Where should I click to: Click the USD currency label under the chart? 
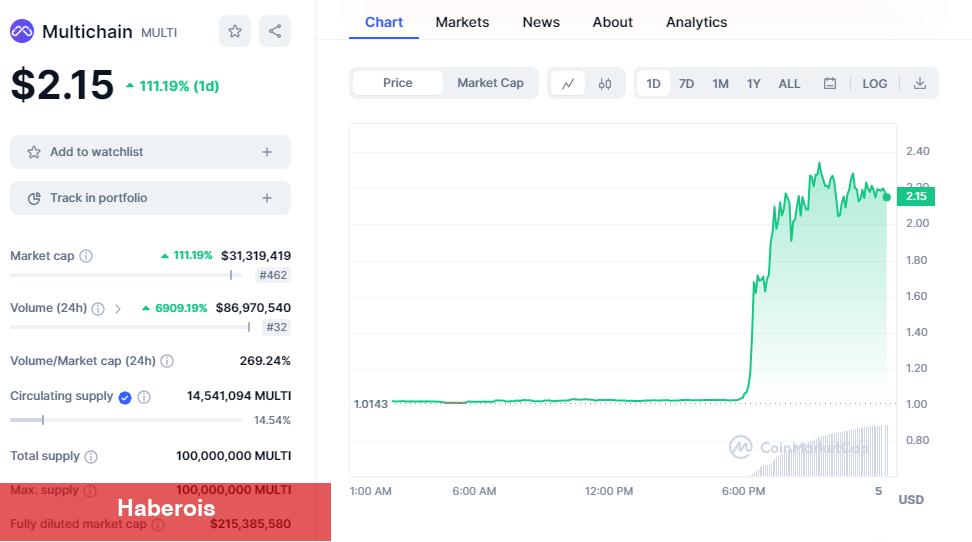tap(911, 500)
